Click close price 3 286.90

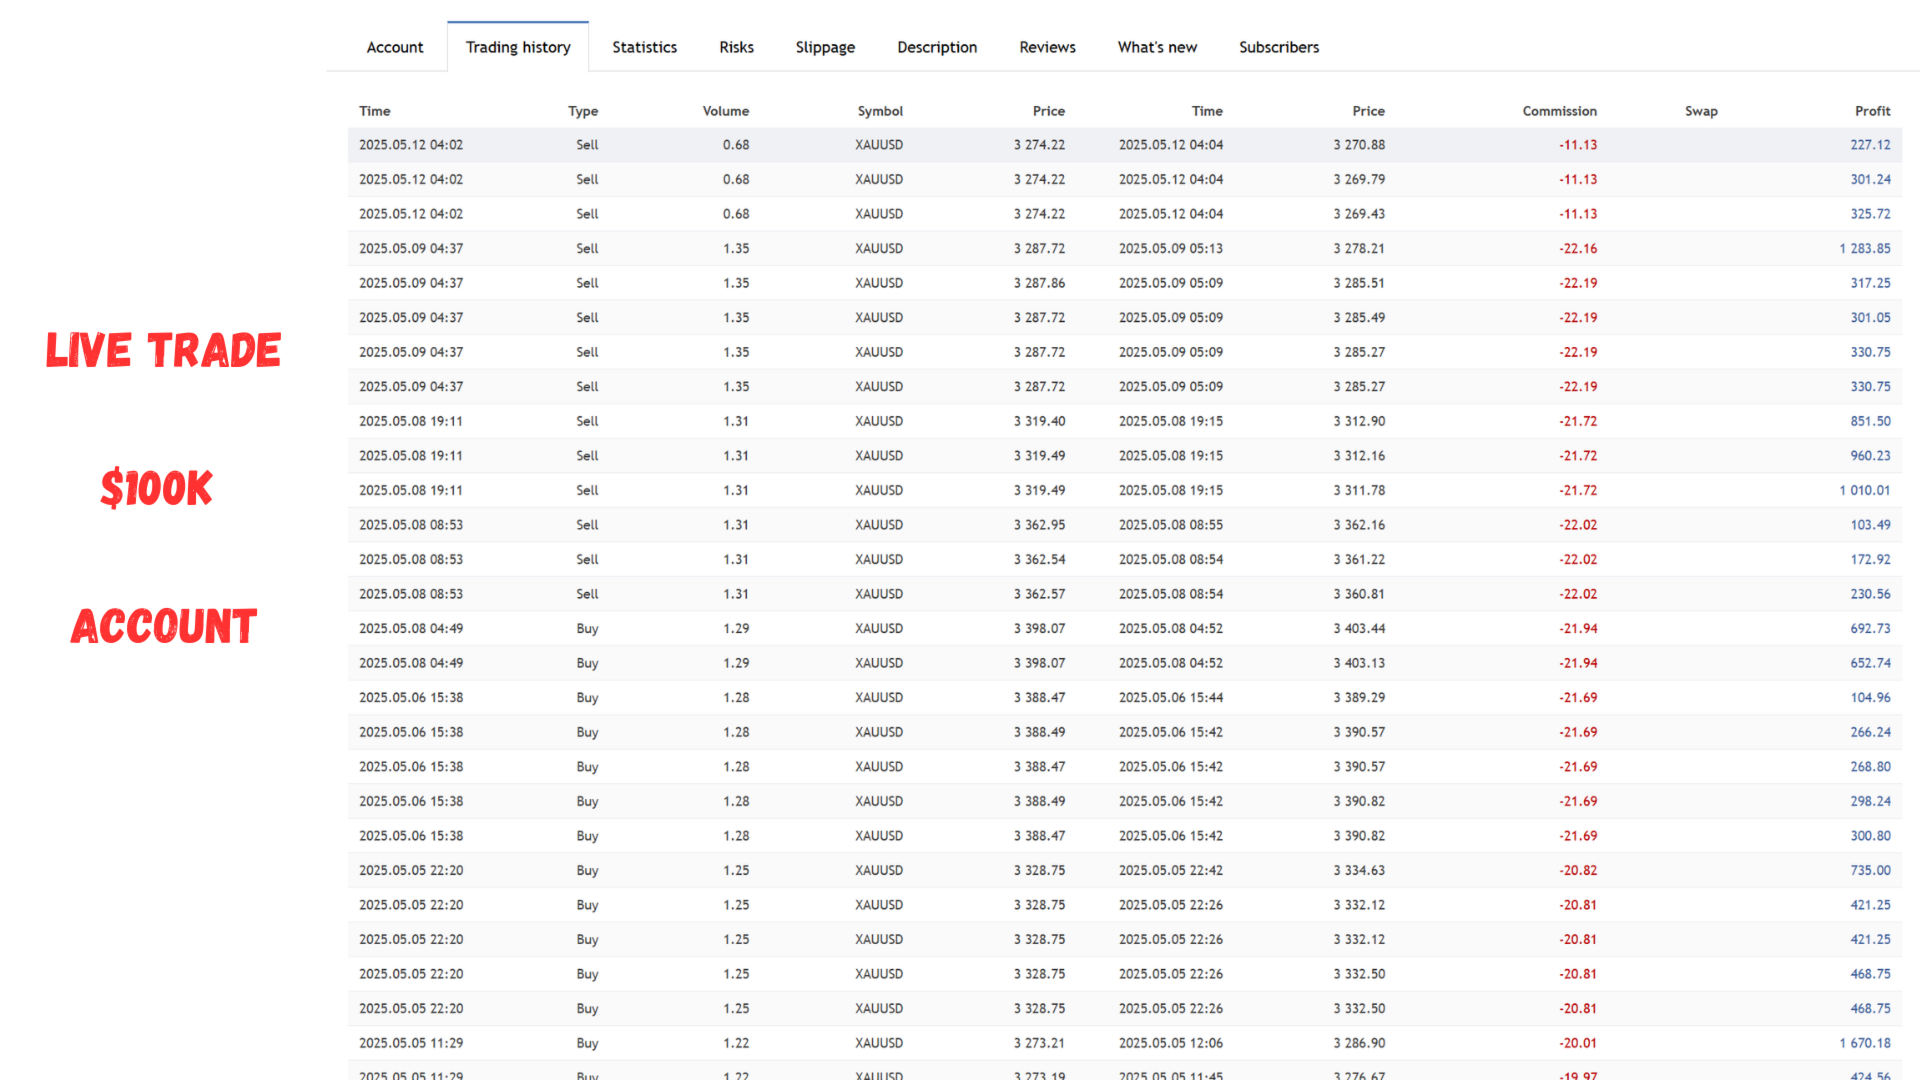(1359, 1043)
